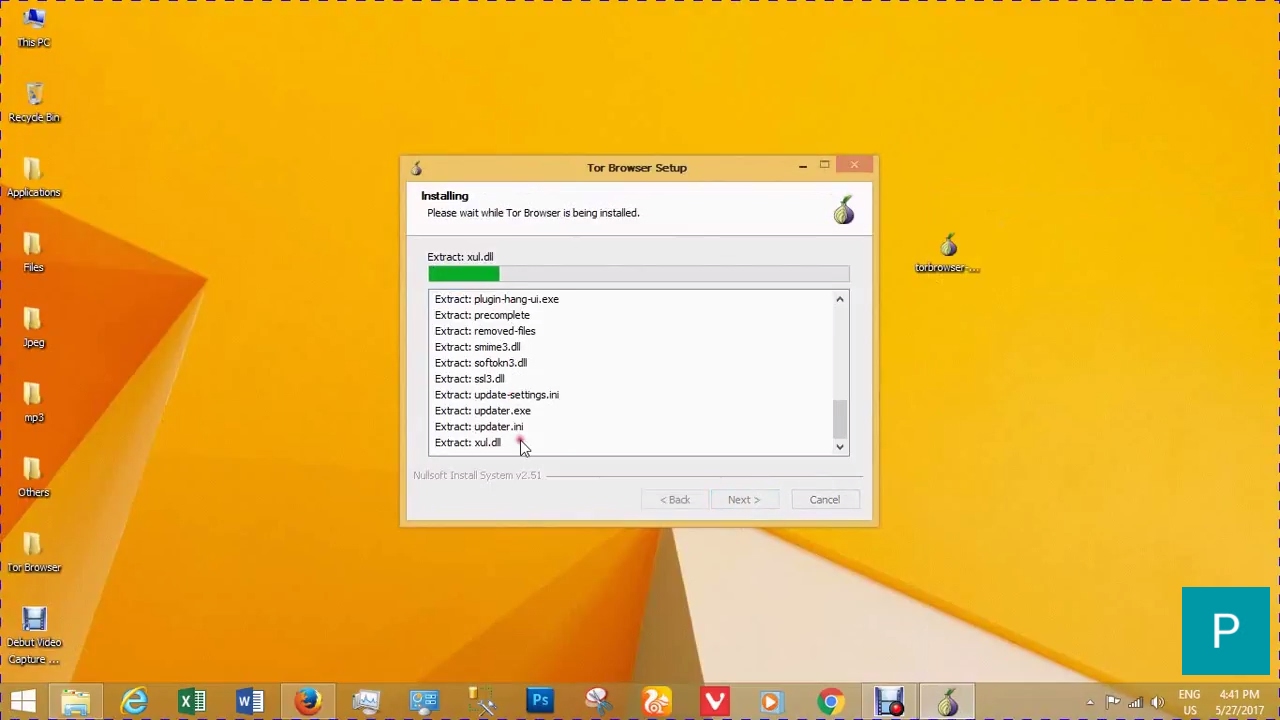The height and width of the screenshot is (720, 1280).
Task: Select 'Extract: removed-files' log line
Action: (485, 331)
